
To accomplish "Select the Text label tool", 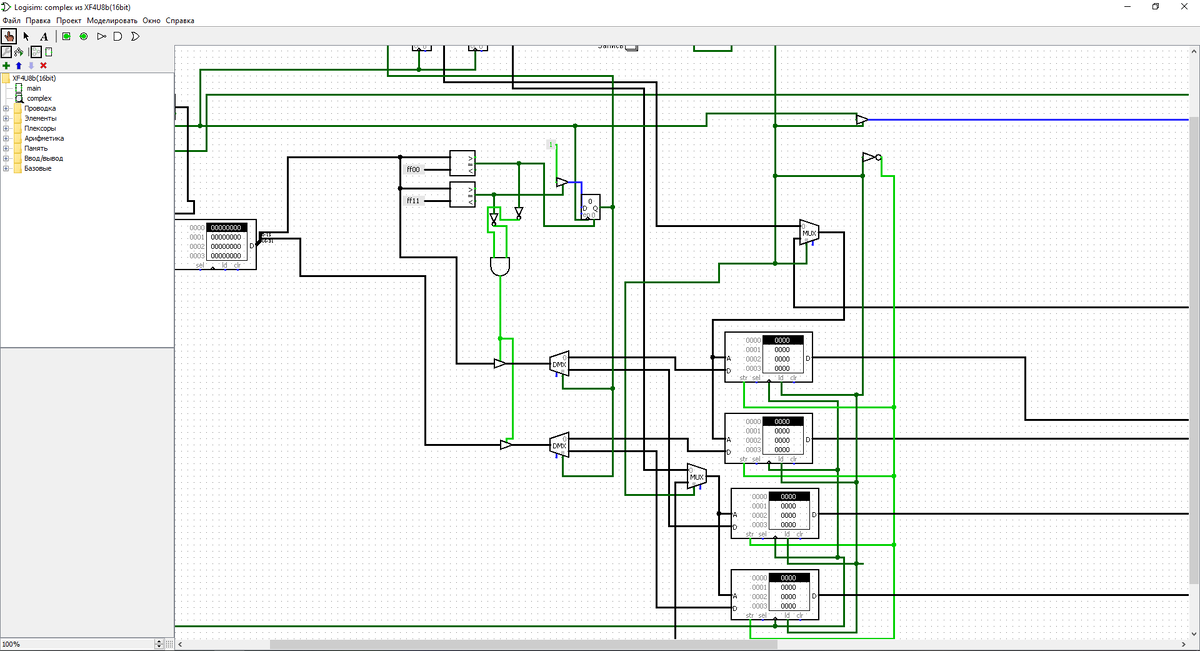I will 44,36.
